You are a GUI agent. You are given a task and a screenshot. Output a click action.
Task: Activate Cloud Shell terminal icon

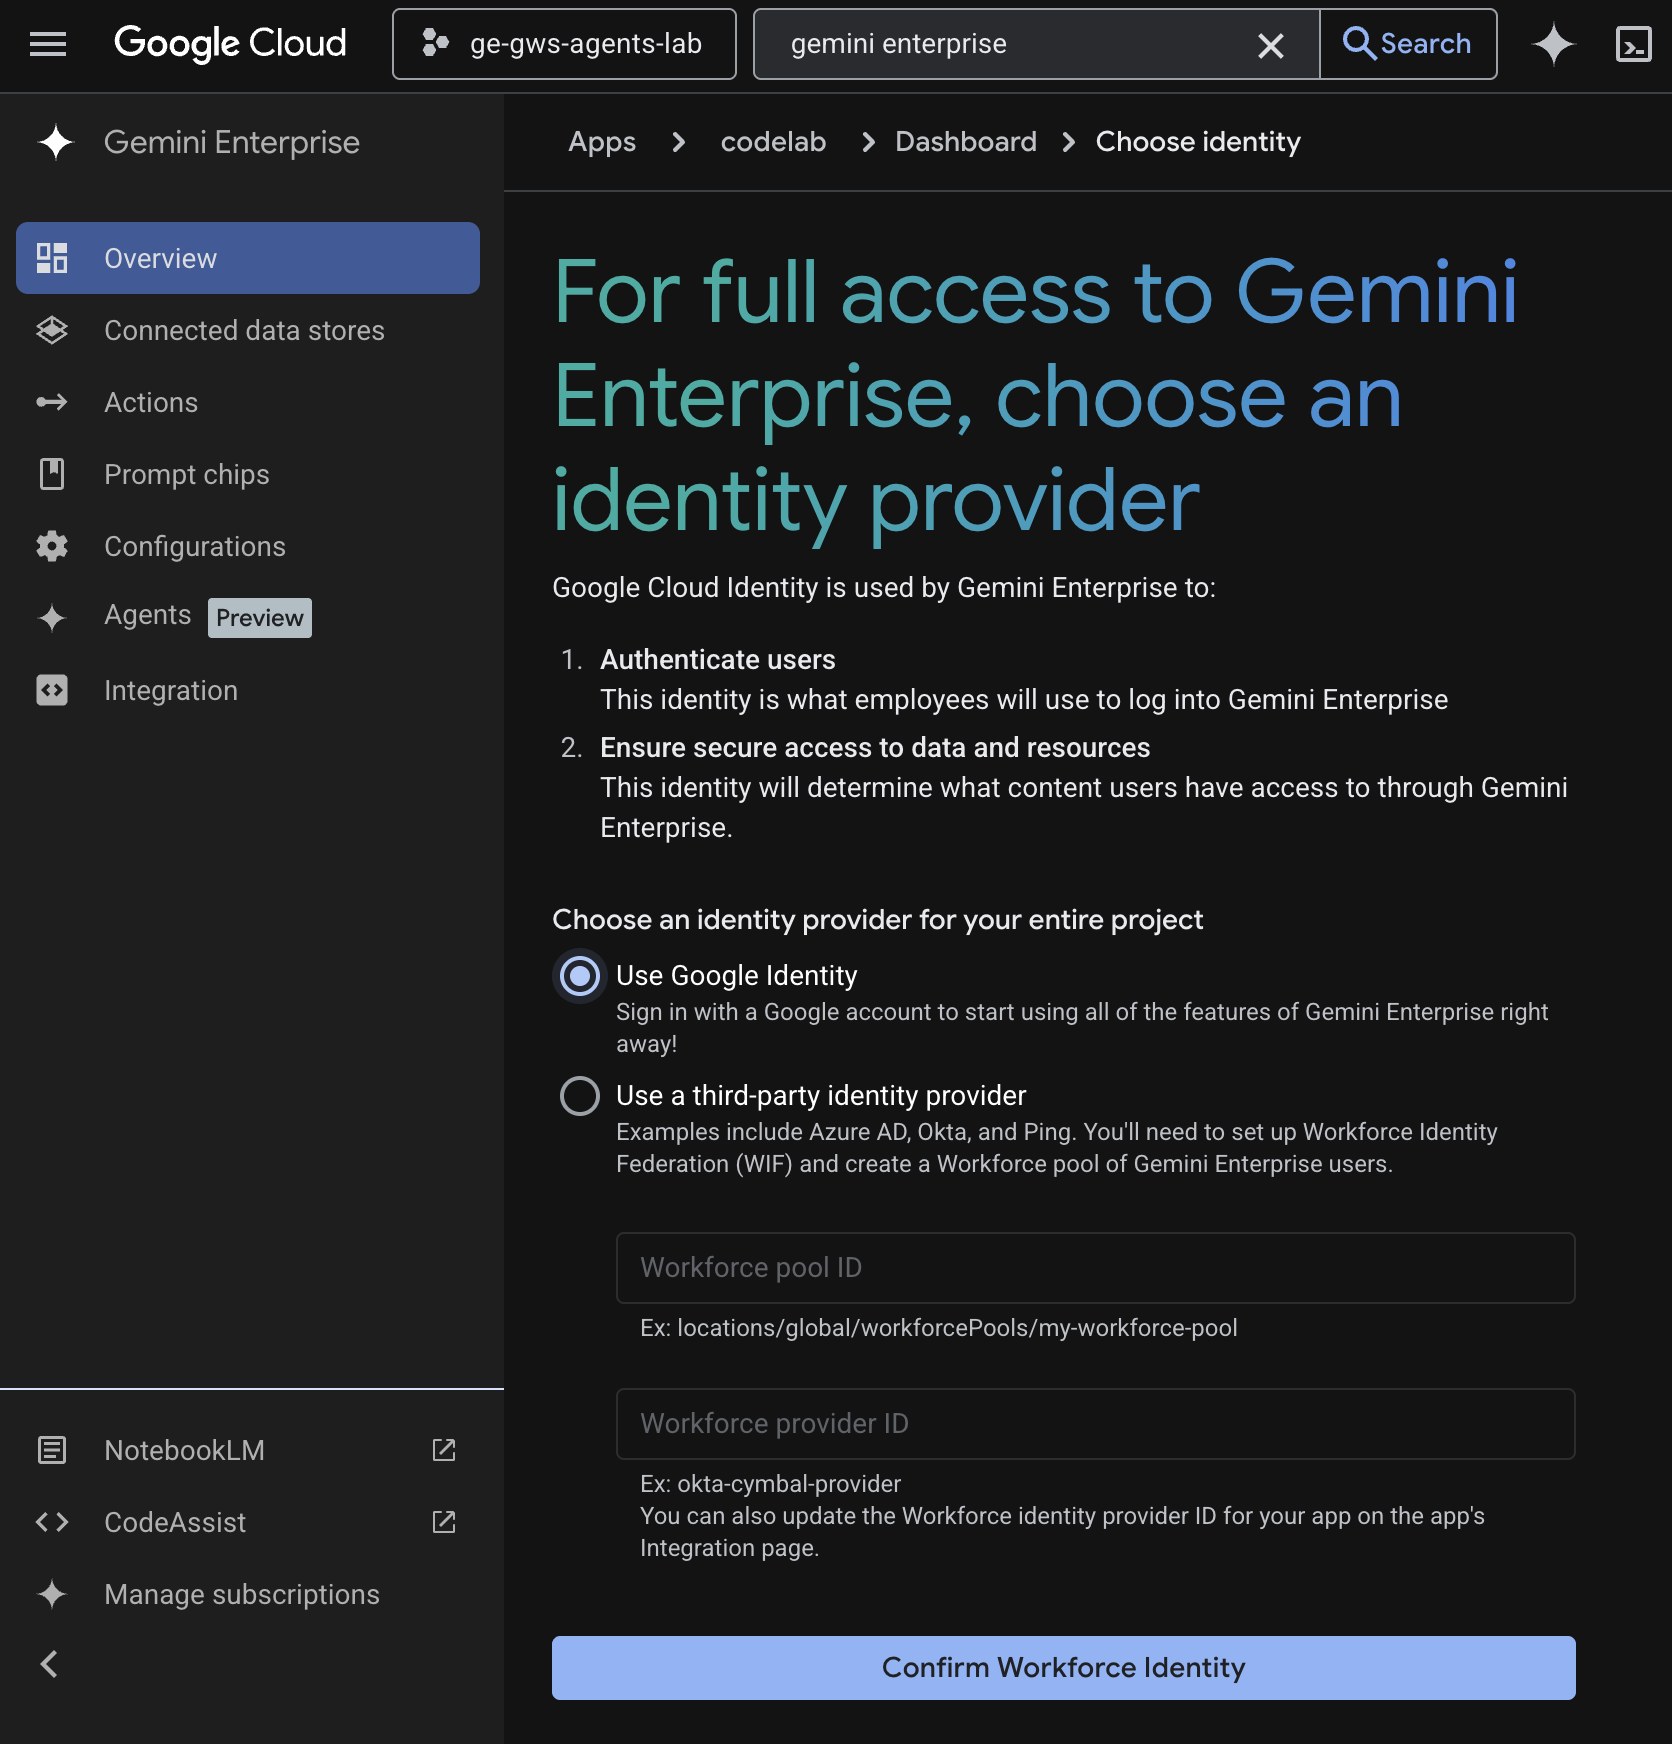(x=1633, y=44)
